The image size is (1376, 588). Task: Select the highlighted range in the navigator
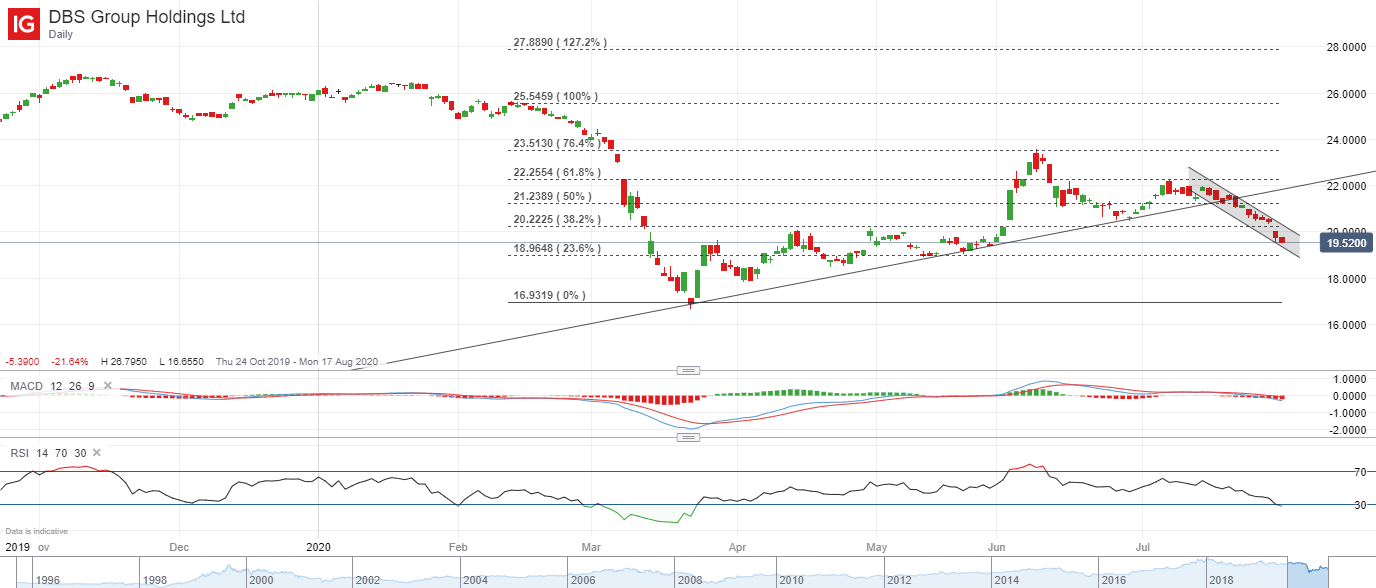1307,572
